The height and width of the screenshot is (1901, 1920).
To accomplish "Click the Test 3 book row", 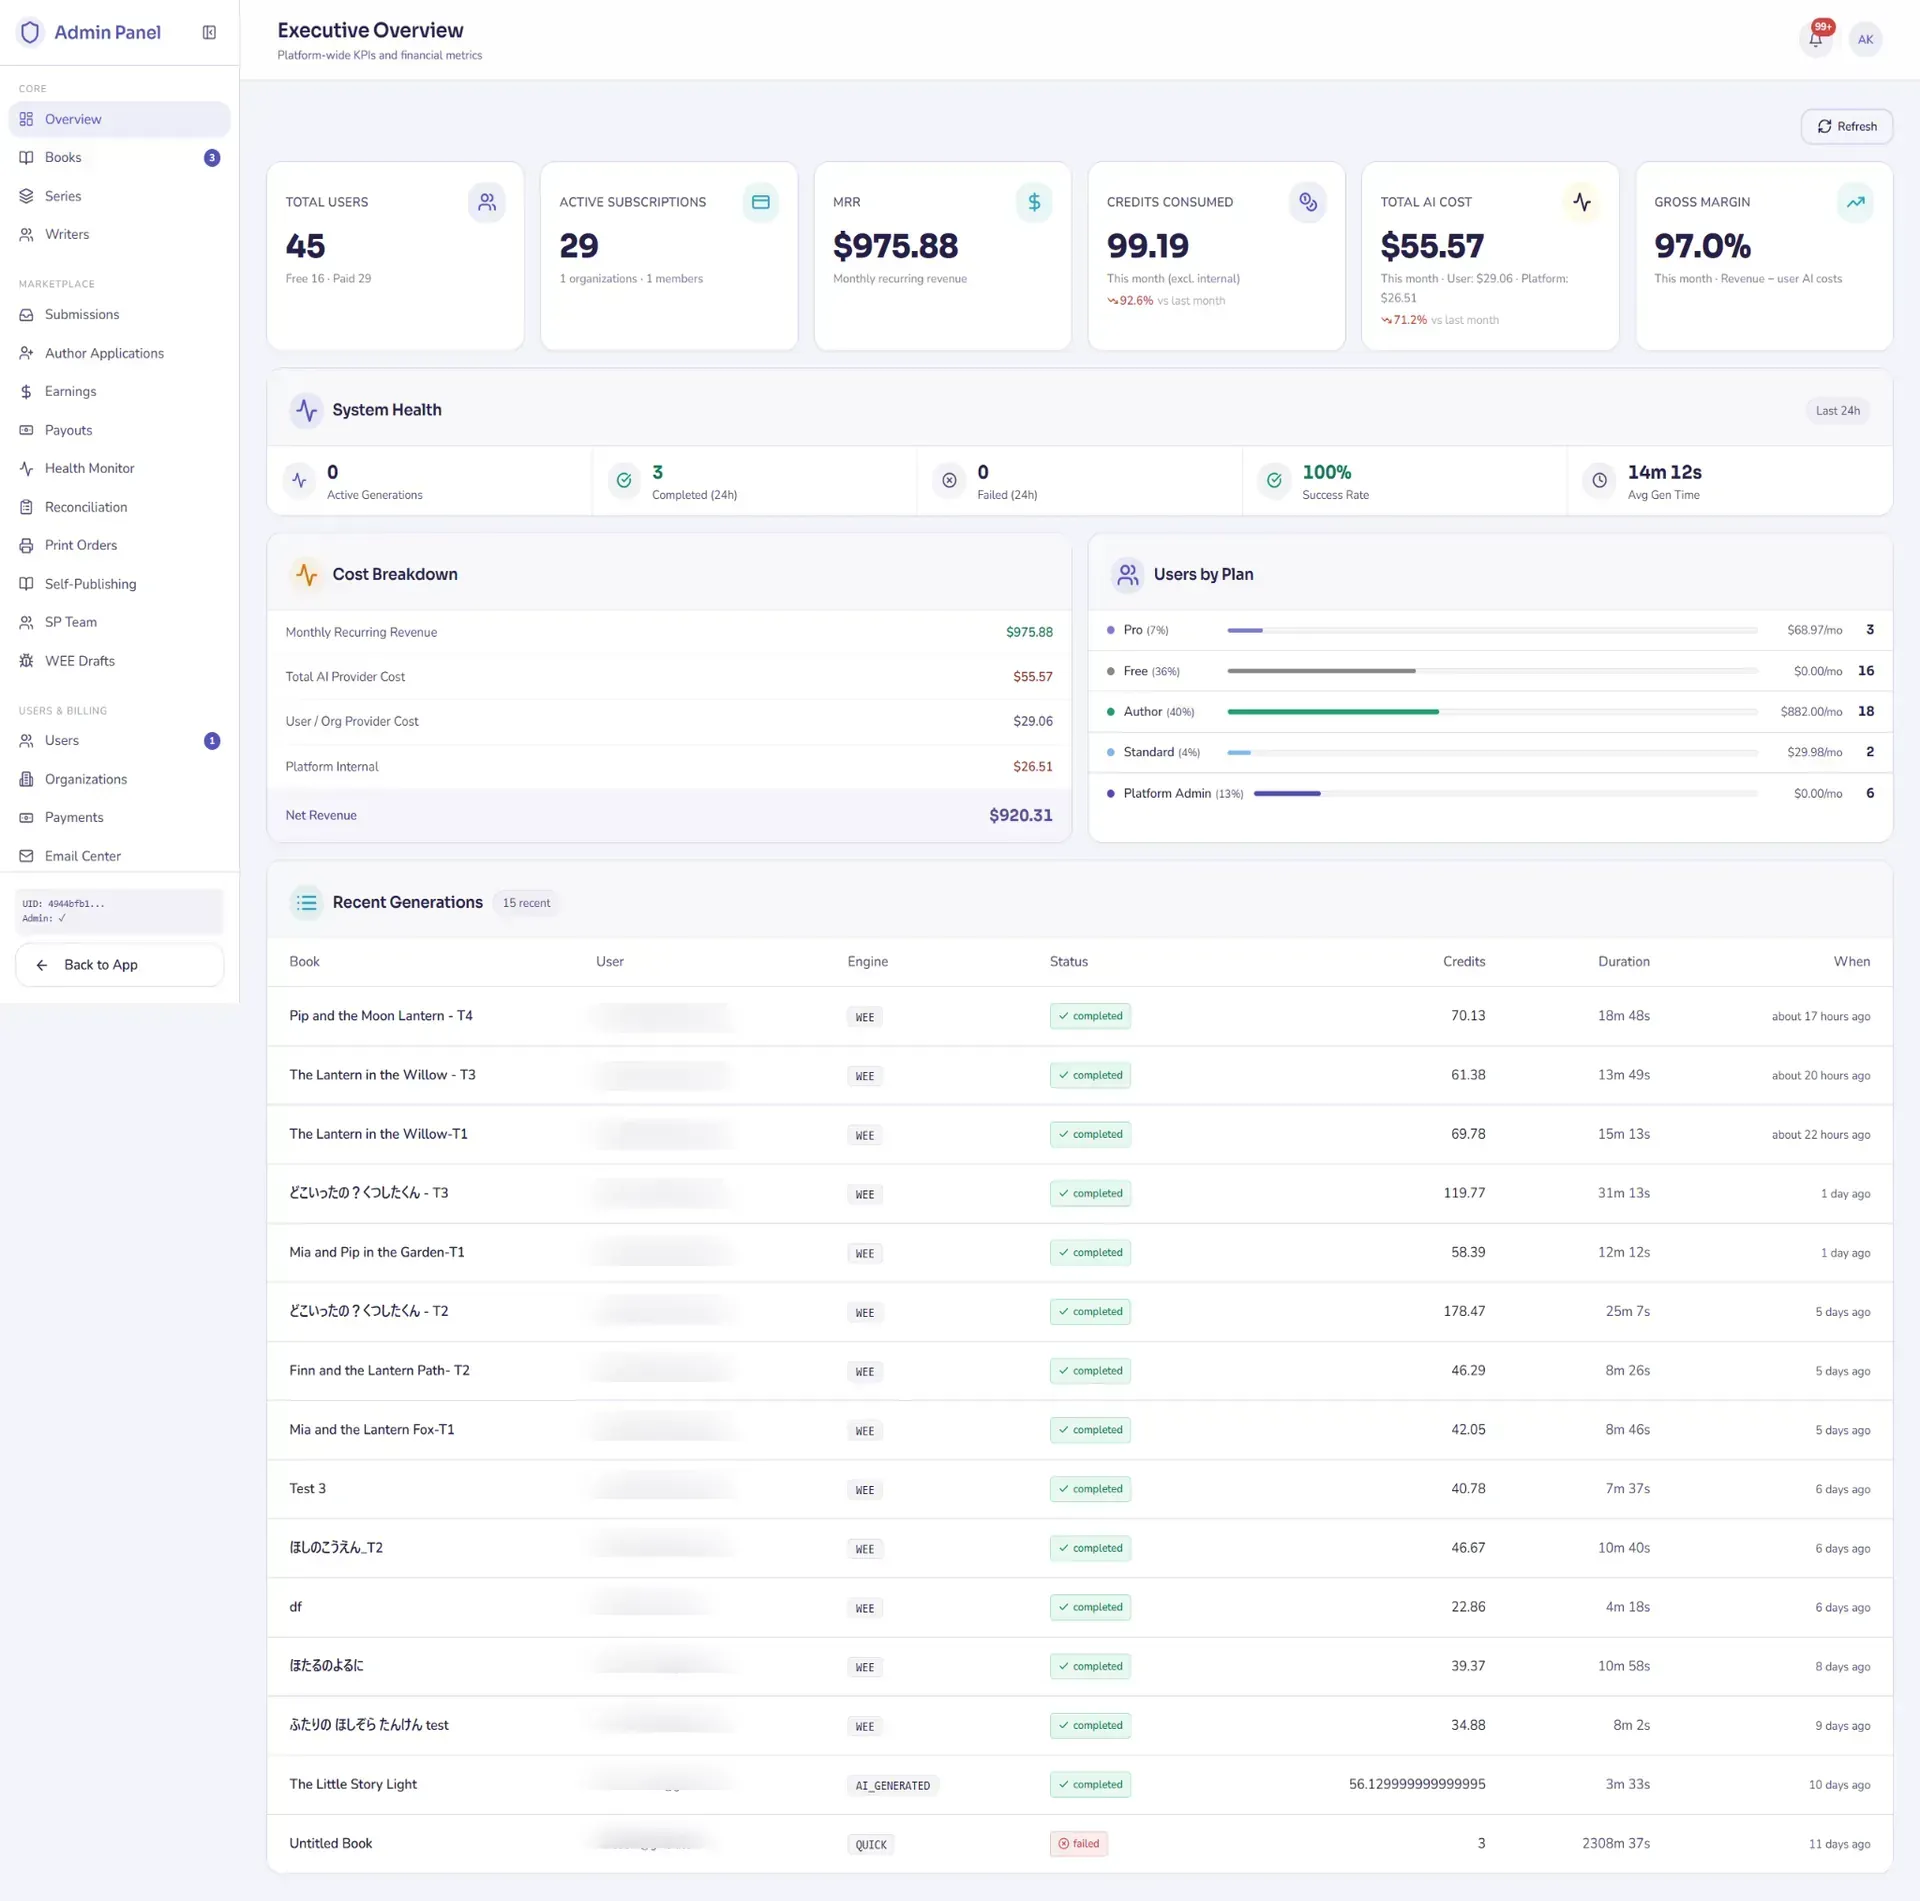I will tap(1079, 1489).
